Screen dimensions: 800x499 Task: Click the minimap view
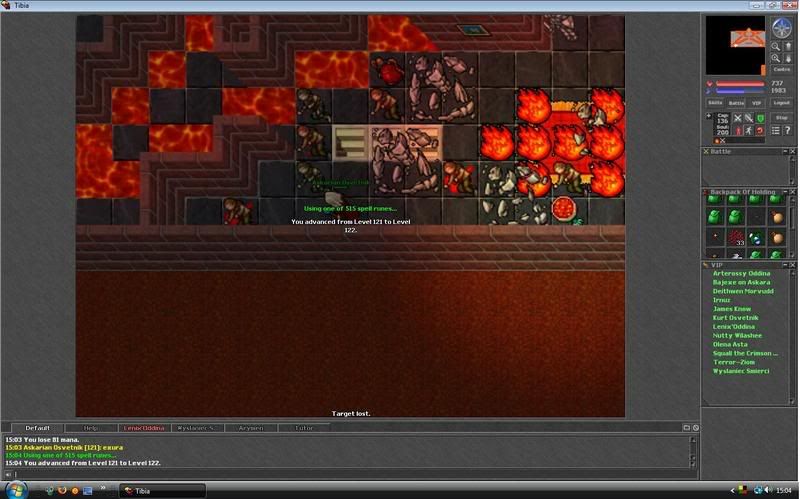736,45
